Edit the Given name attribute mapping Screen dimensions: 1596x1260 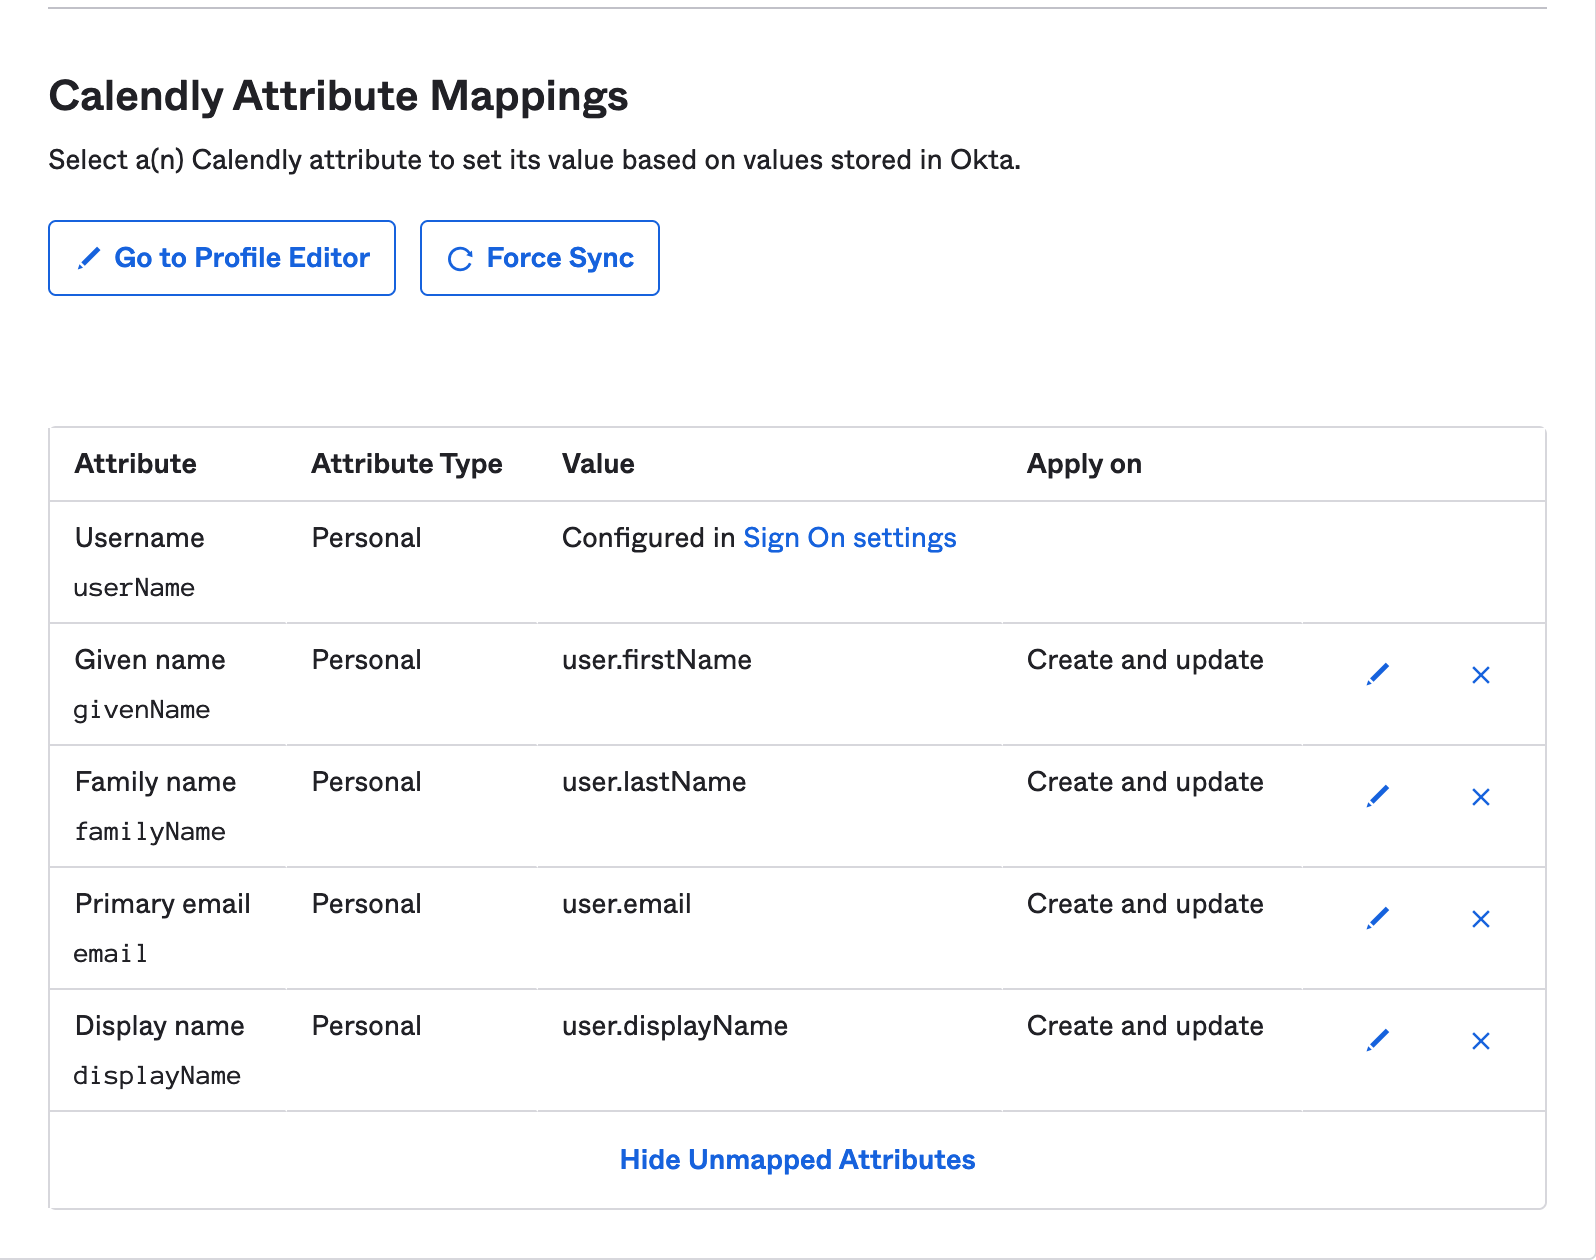[x=1377, y=675]
